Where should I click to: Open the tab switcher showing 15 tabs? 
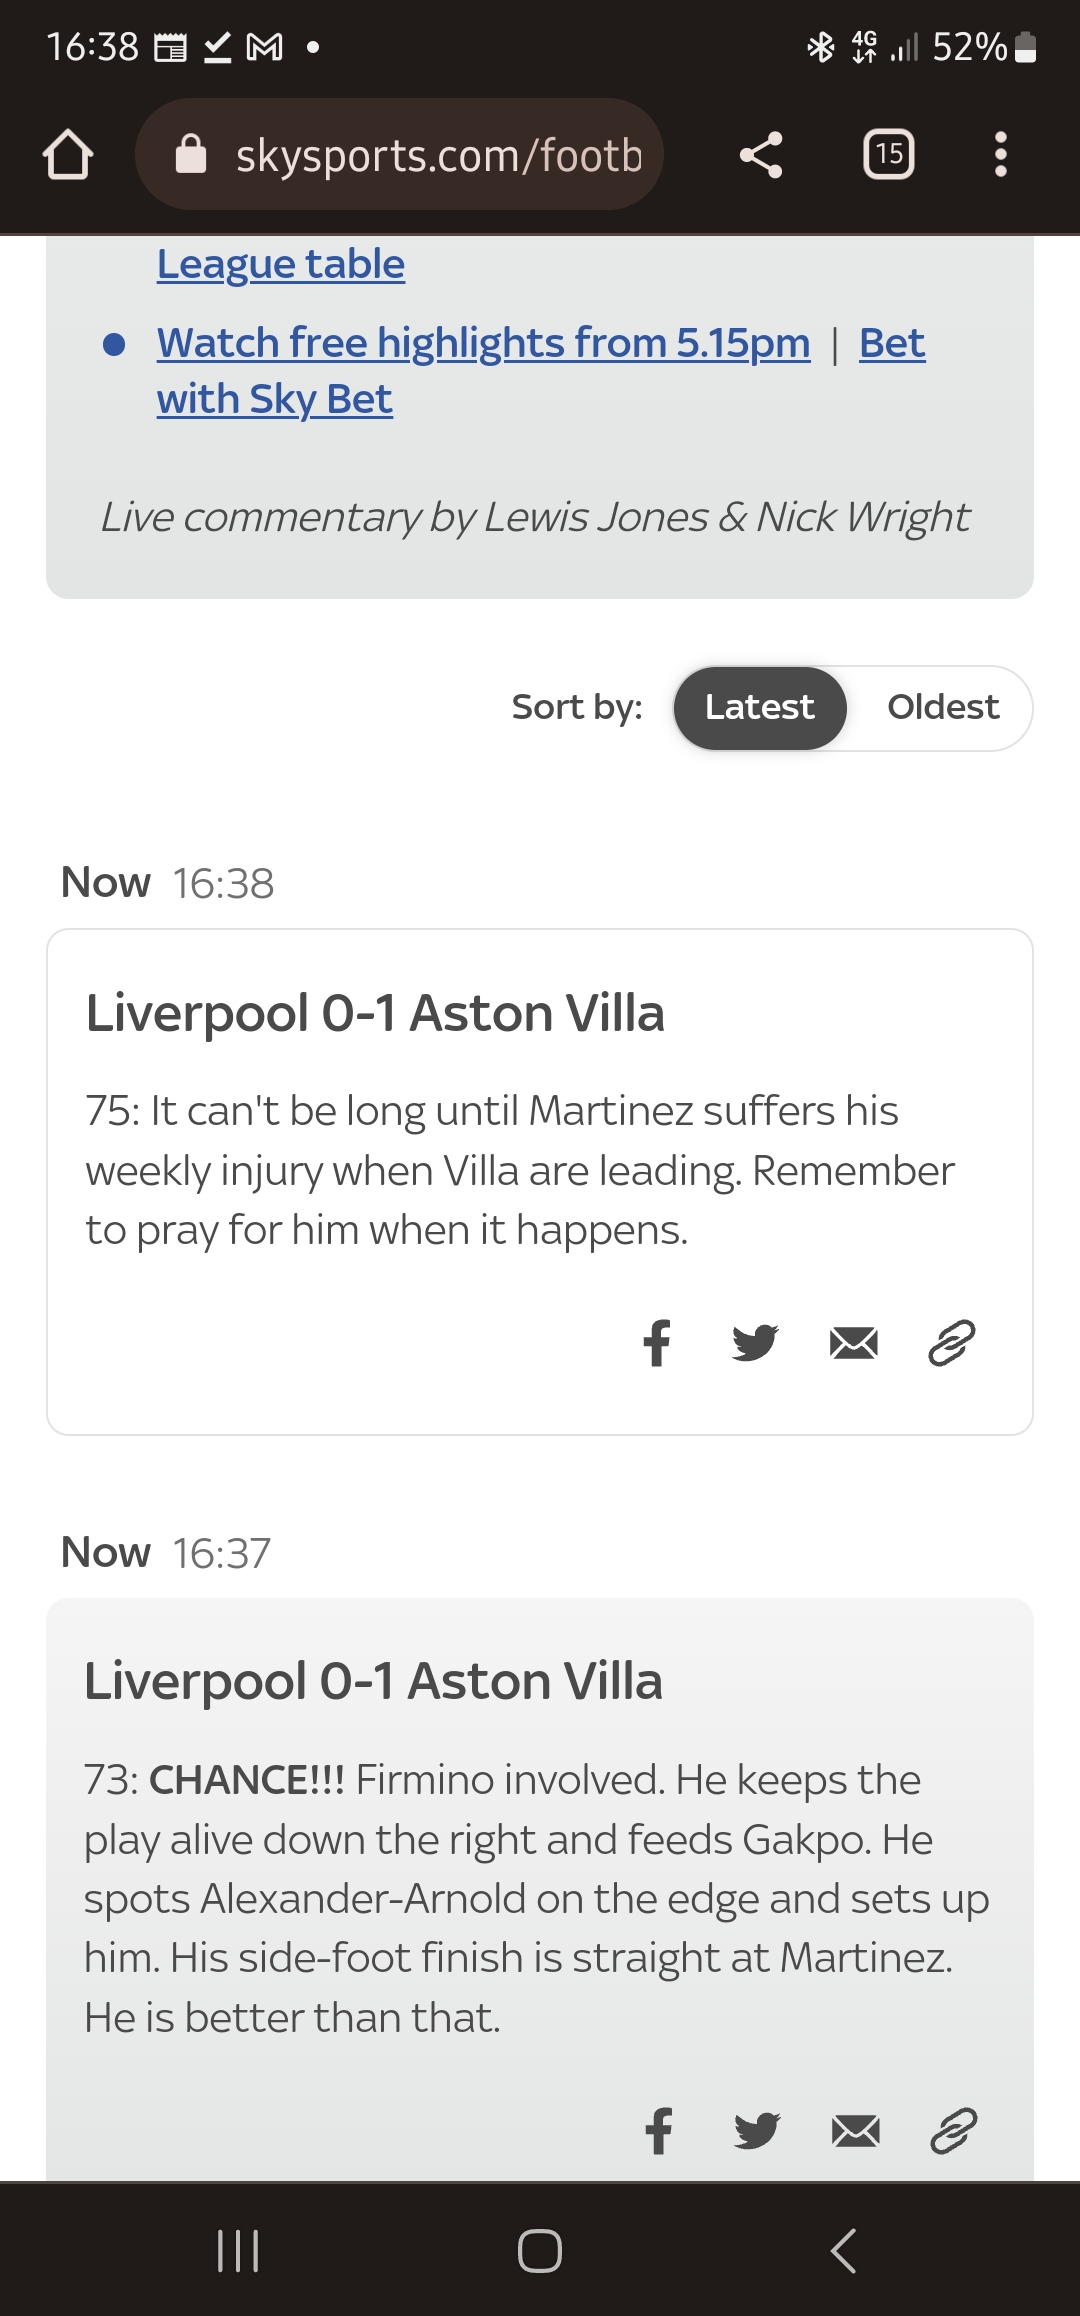coord(889,155)
